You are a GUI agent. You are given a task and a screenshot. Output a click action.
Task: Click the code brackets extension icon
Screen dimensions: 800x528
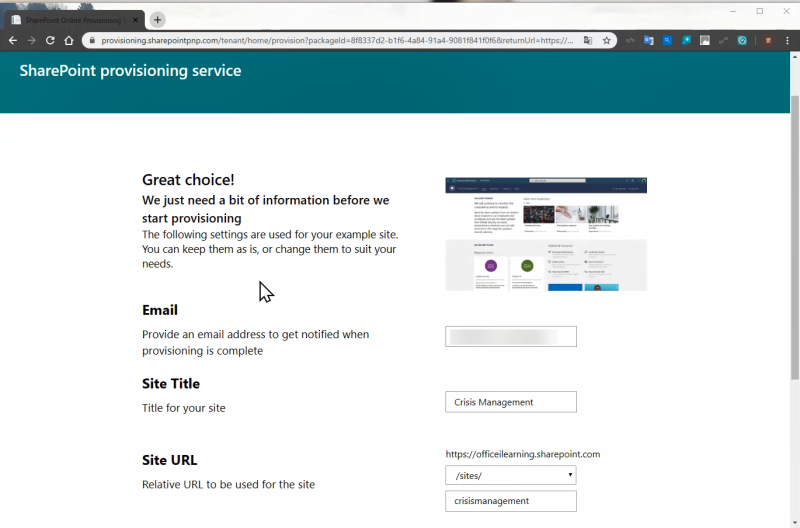(630, 40)
